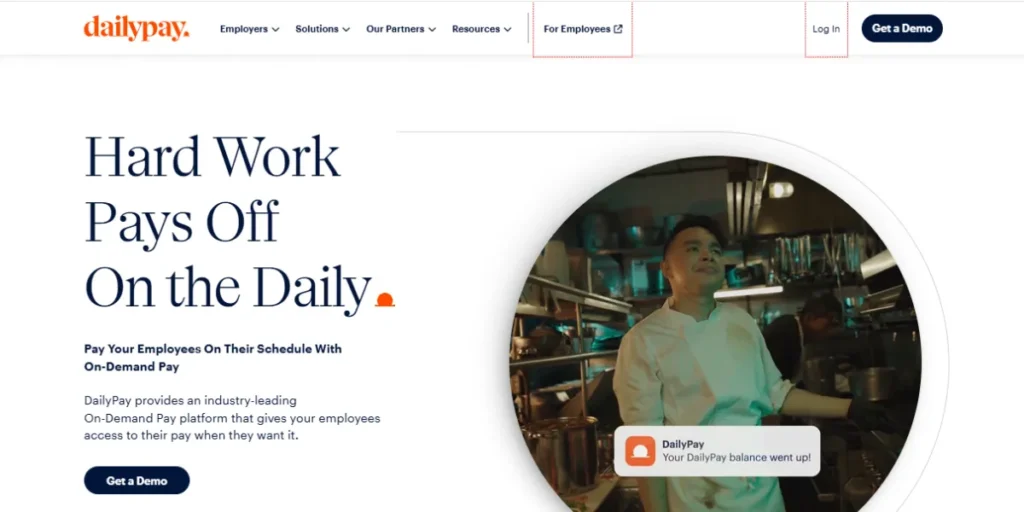Expand the Solutions chevron arrow
The image size is (1024, 512).
click(346, 29)
